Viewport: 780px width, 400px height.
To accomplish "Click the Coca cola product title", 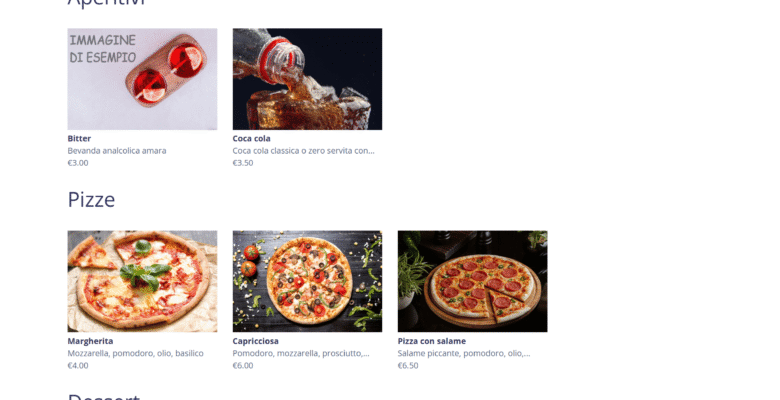I will 252,138.
